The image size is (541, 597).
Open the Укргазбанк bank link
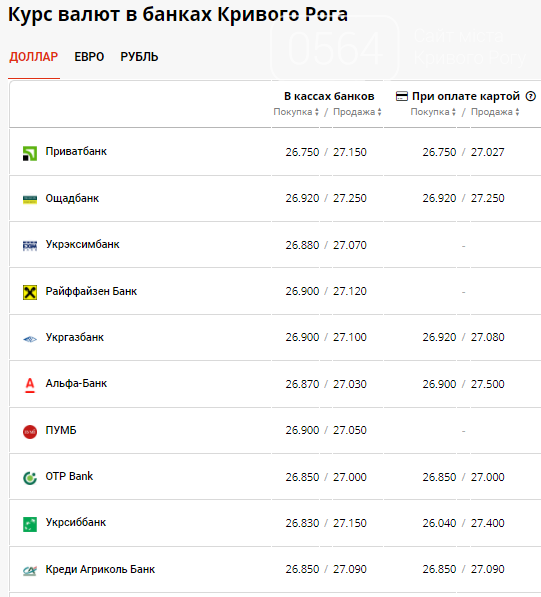75,337
